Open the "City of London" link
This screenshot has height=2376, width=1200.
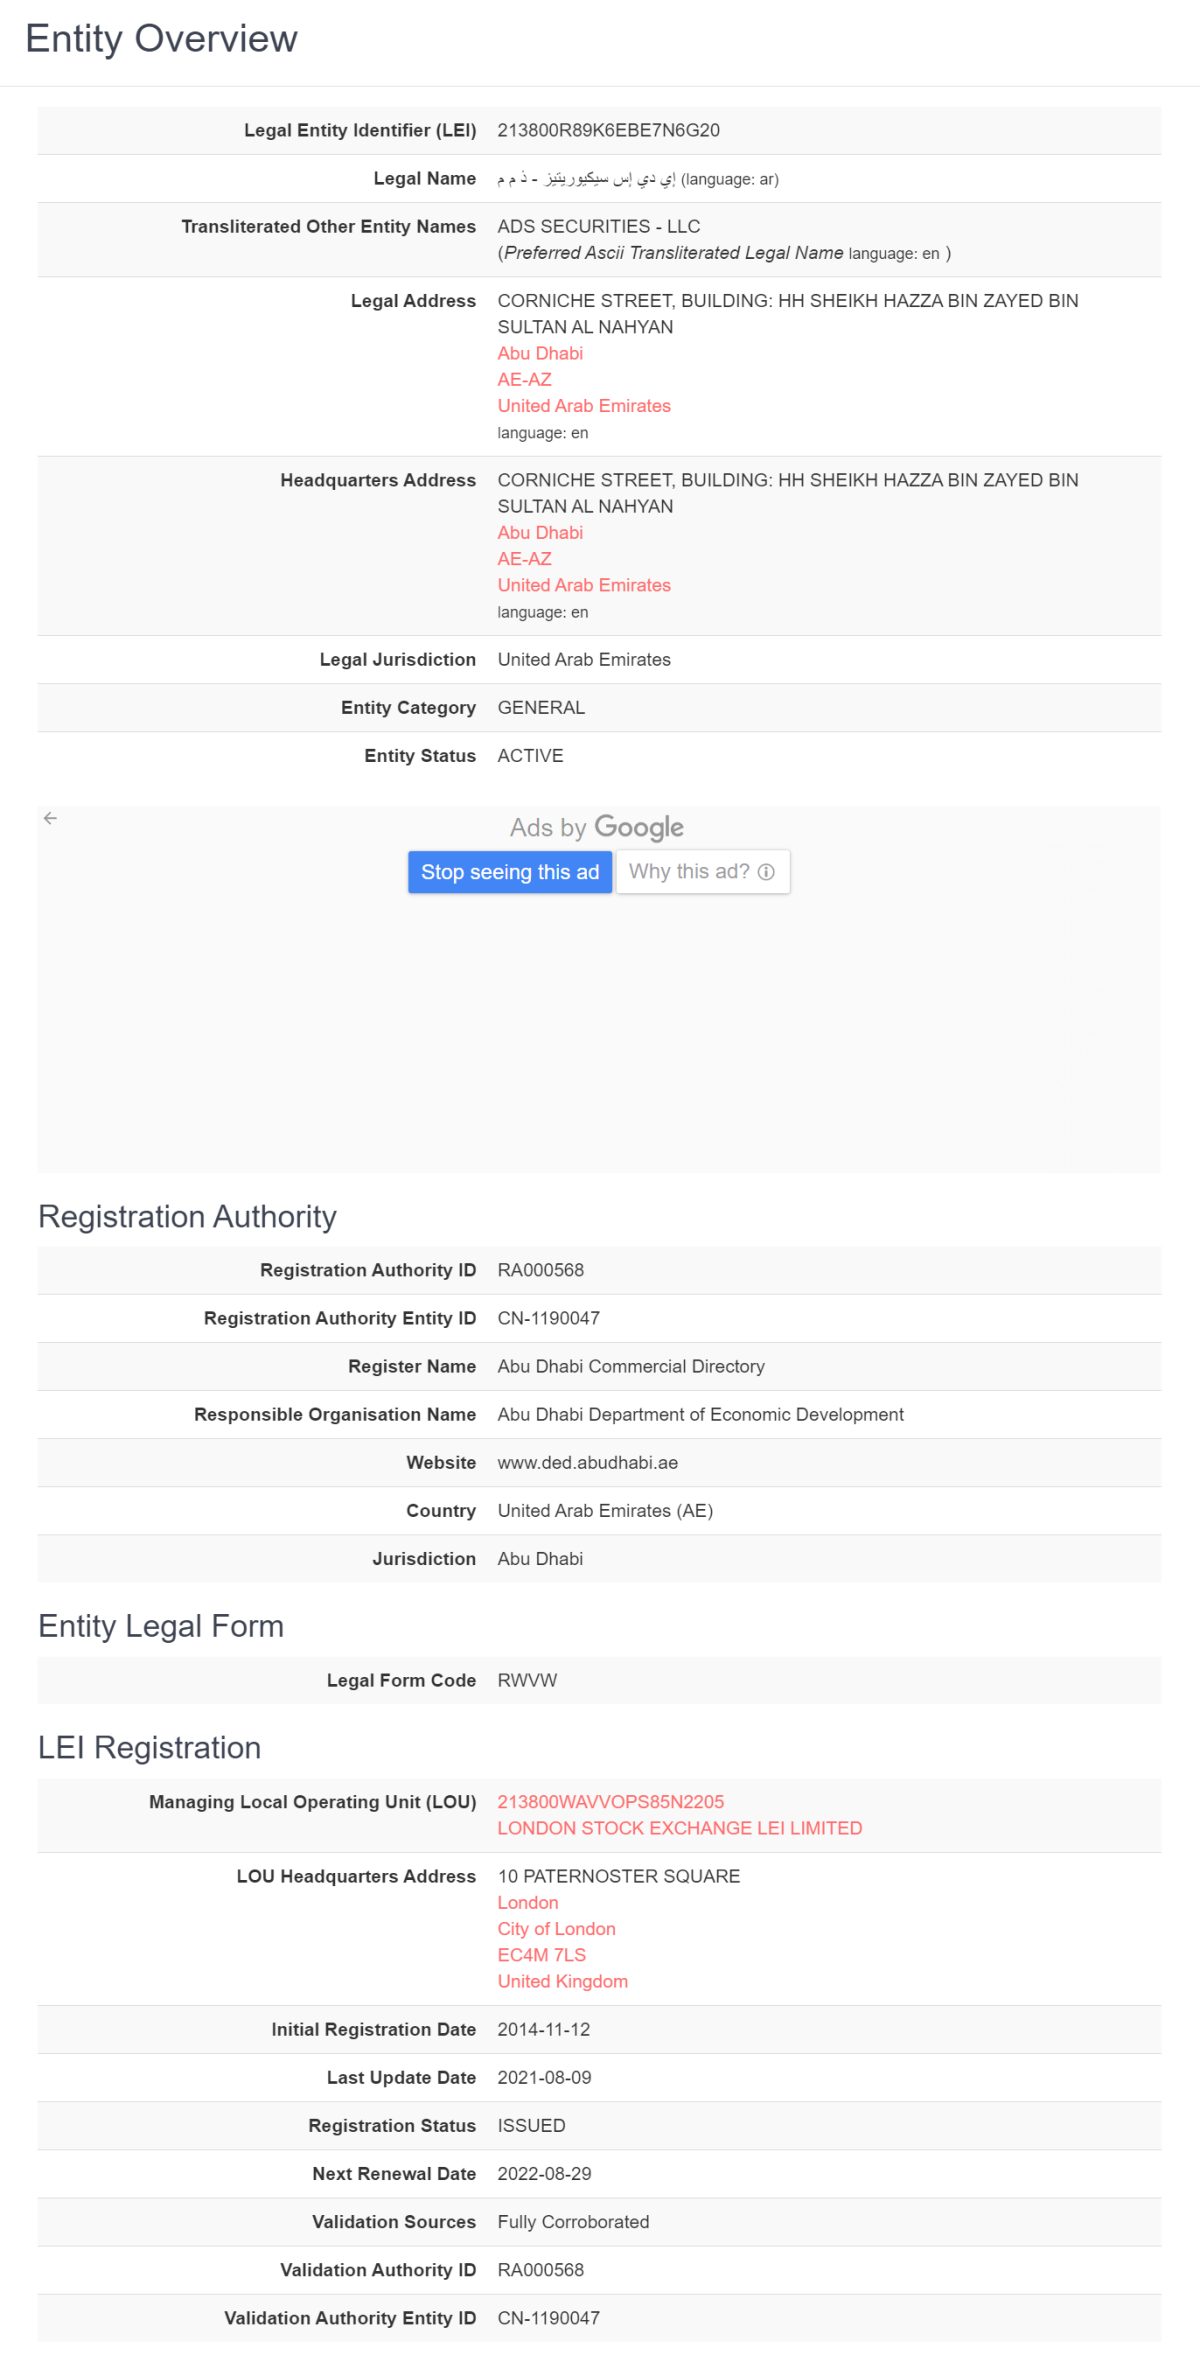[x=556, y=1928]
